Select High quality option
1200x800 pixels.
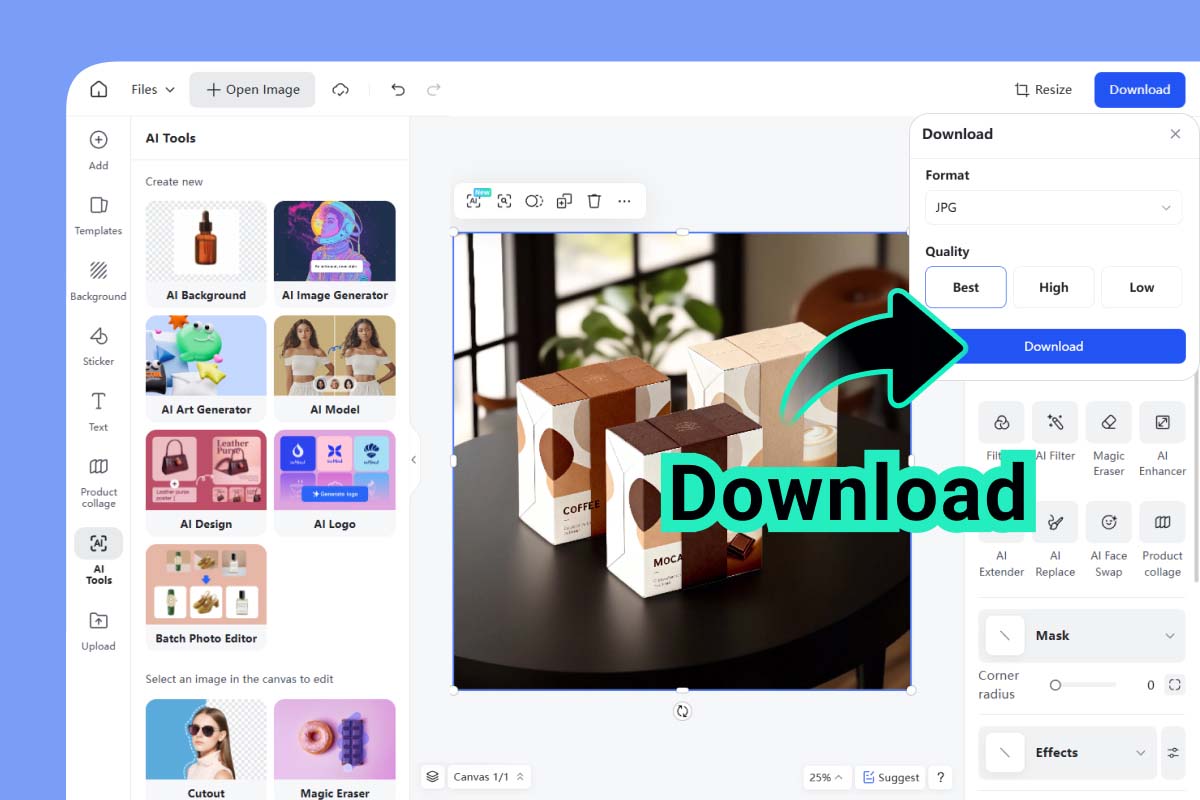point(1053,287)
